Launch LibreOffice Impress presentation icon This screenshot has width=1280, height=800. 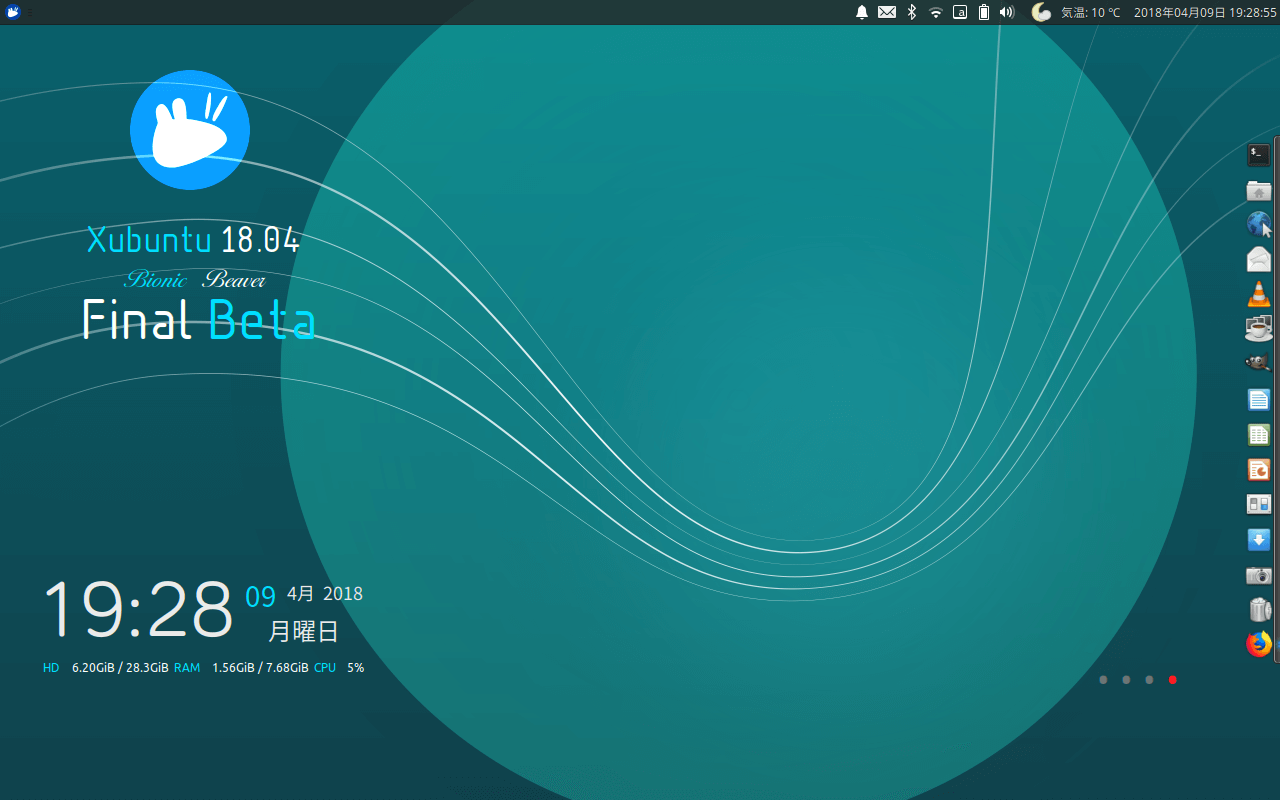(1258, 469)
